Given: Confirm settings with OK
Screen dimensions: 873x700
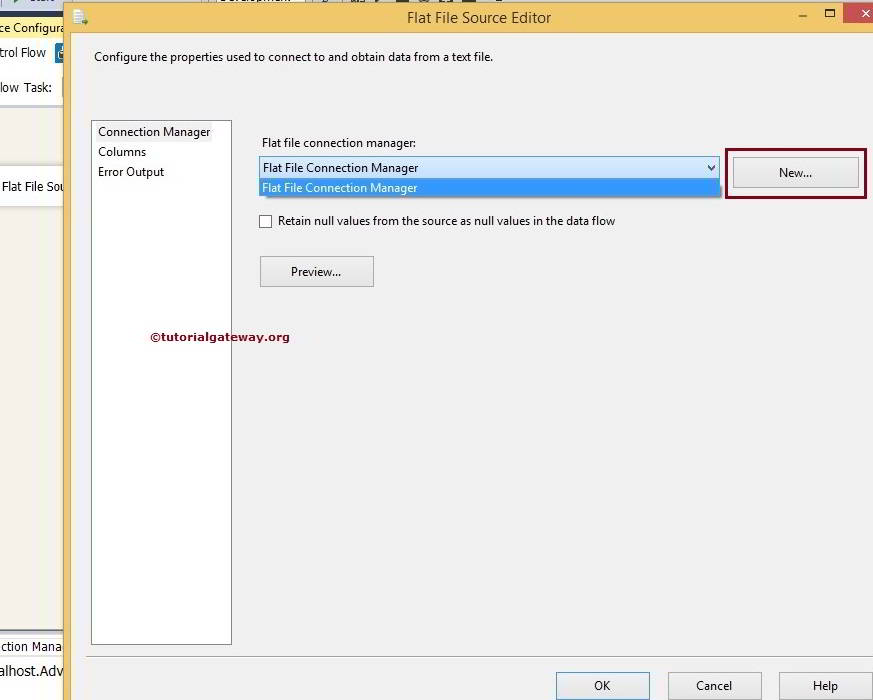Looking at the screenshot, I should (x=602, y=686).
